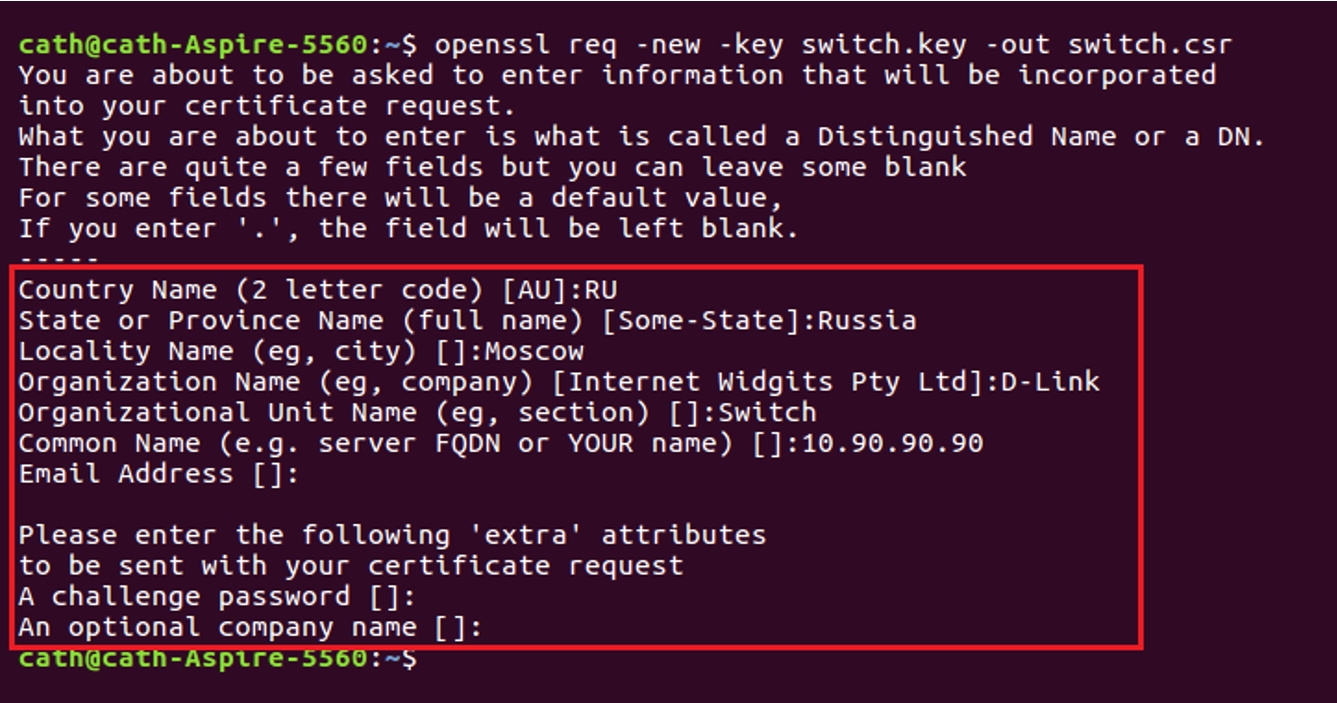Click the Distinguished Name explanation line
1337x703 pixels.
click(641, 137)
